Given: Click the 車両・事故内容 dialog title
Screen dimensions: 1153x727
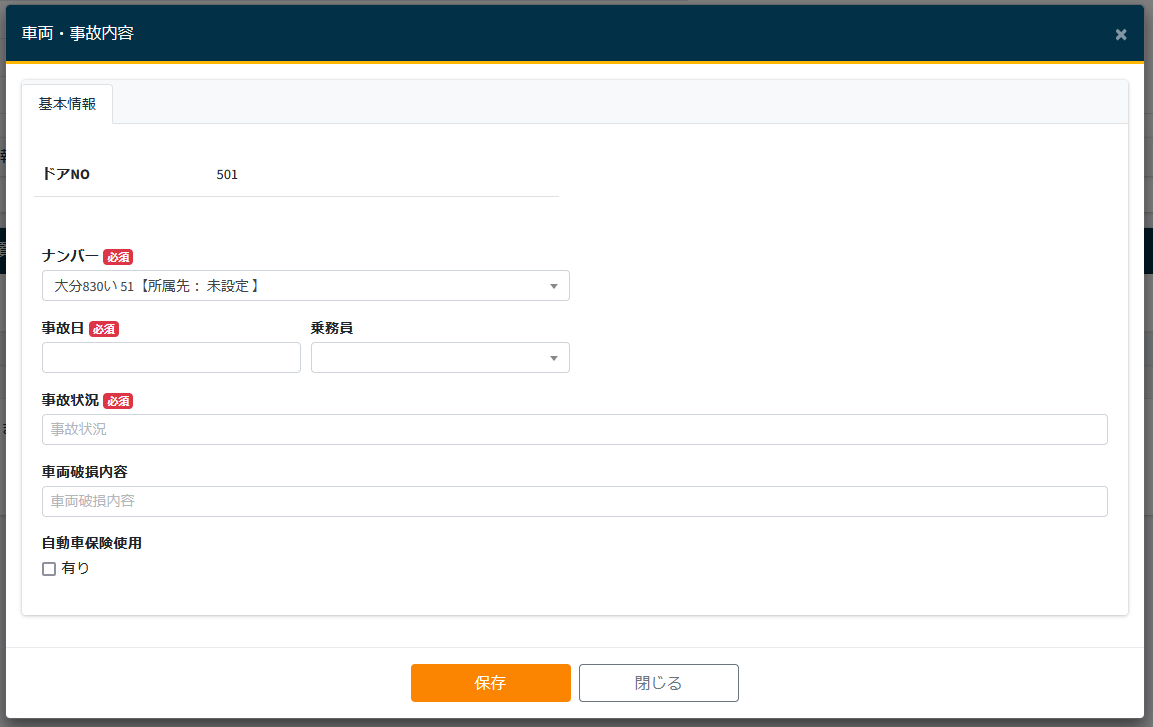Looking at the screenshot, I should coord(78,34).
